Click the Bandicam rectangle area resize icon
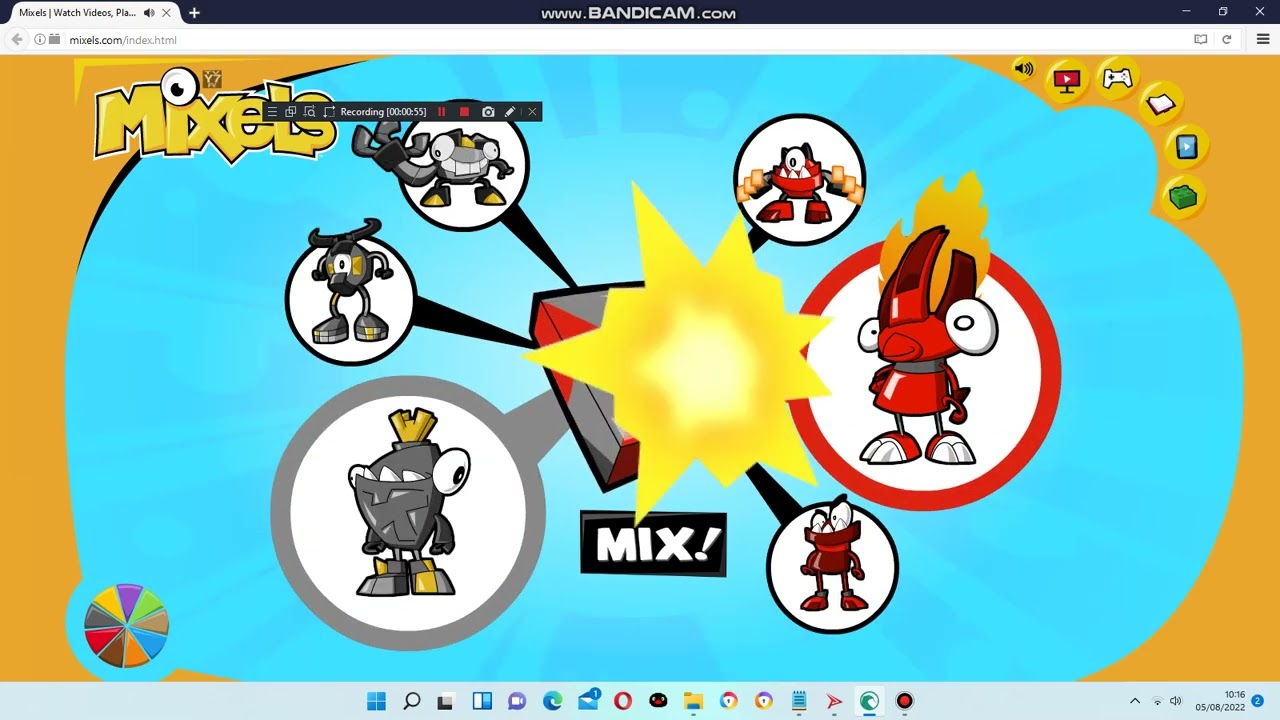The image size is (1280, 720). [x=329, y=112]
